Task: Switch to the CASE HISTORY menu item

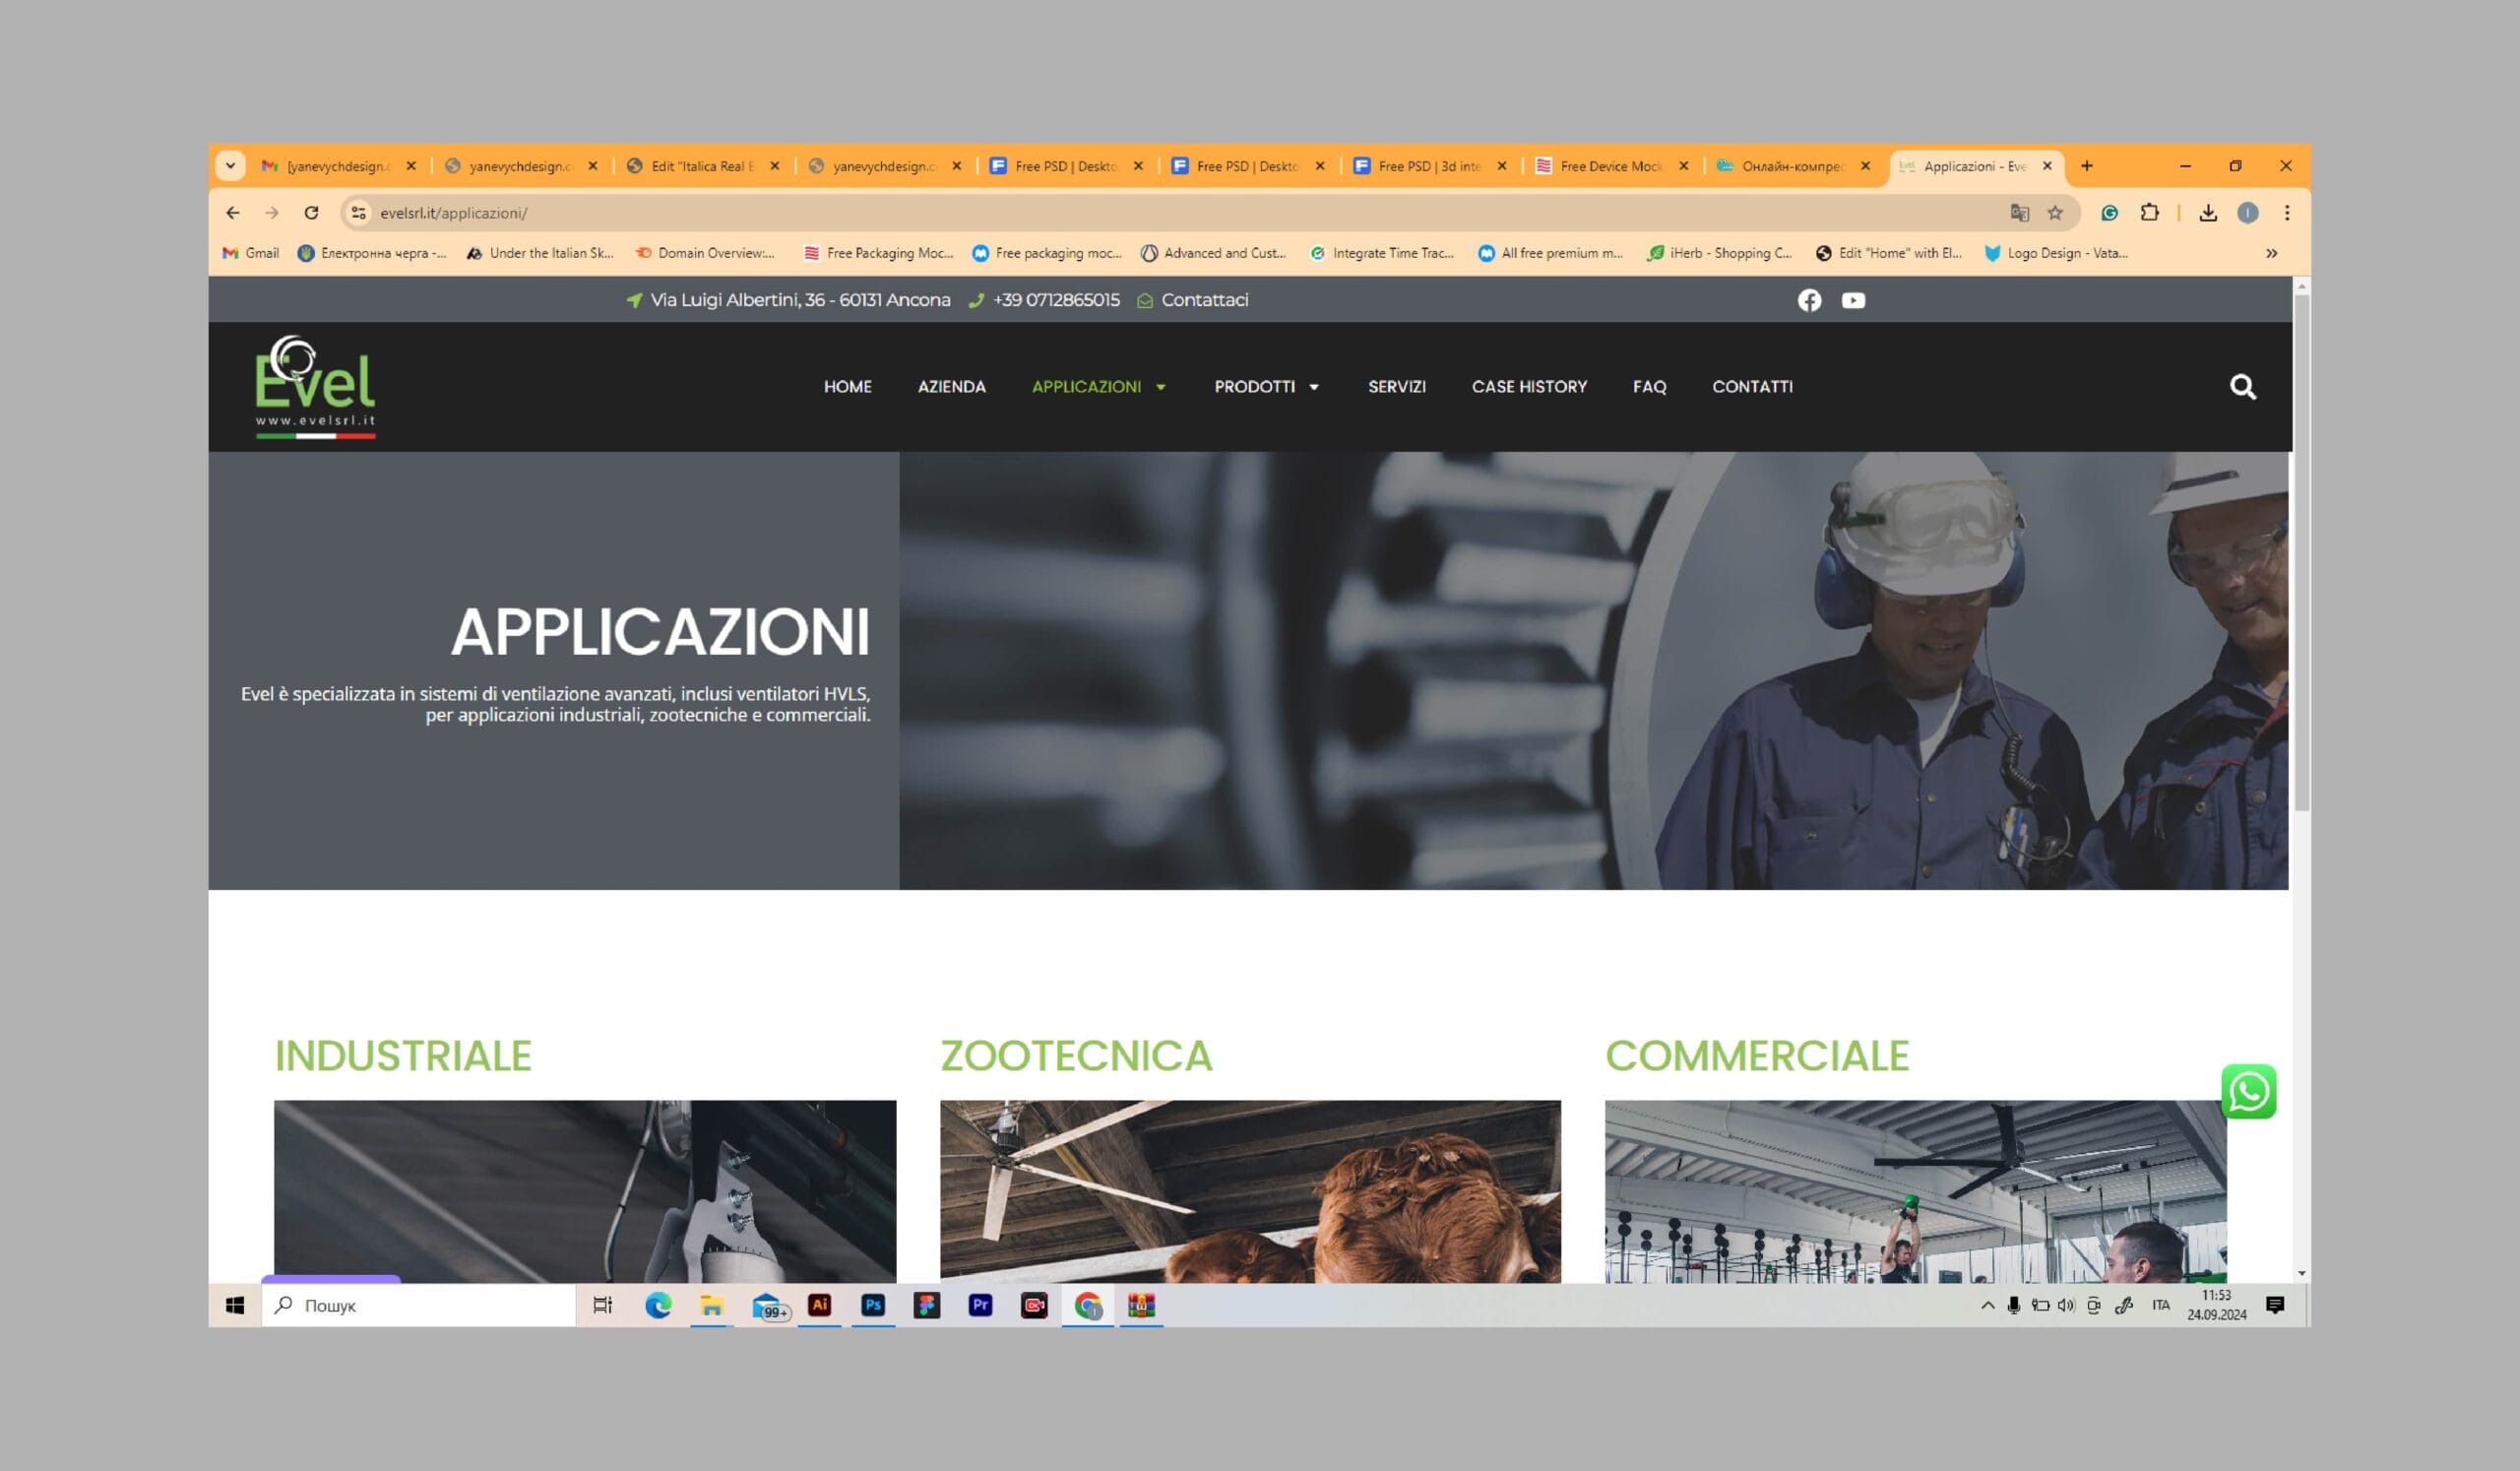Action: click(1528, 387)
